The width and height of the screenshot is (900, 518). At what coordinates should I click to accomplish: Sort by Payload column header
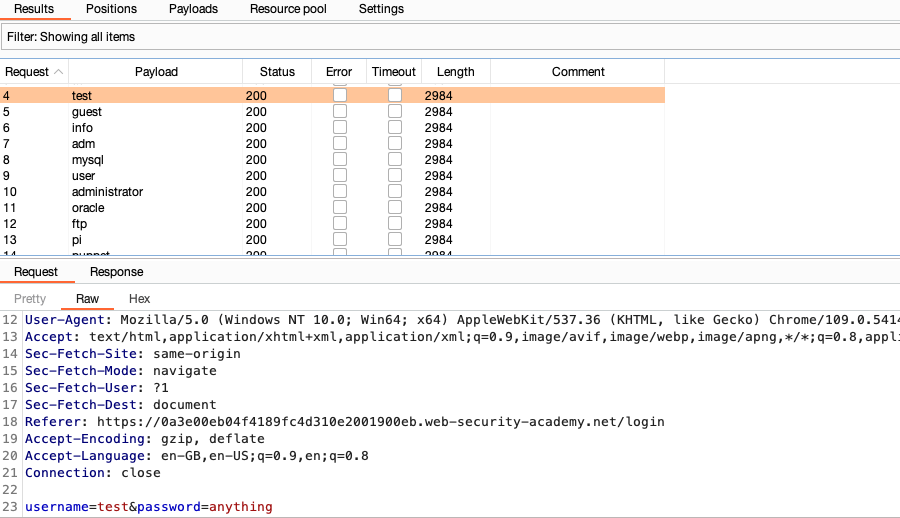[156, 72]
